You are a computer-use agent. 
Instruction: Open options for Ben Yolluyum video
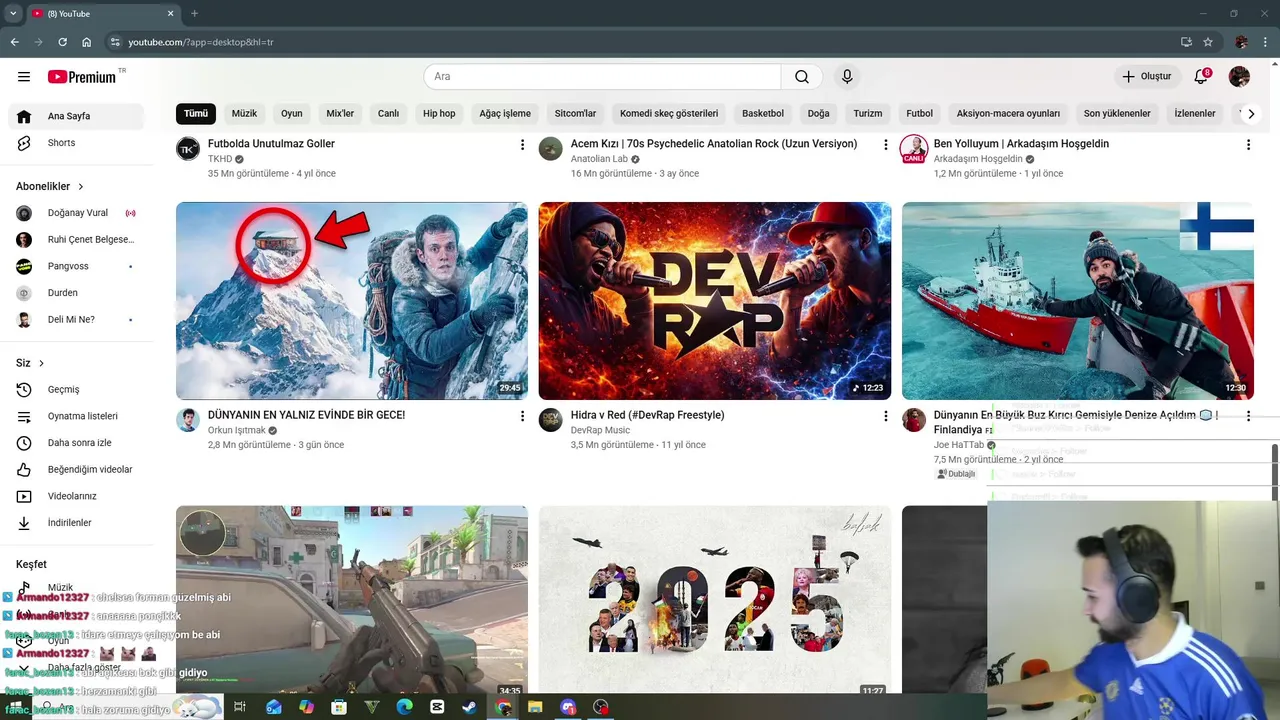click(x=1248, y=145)
